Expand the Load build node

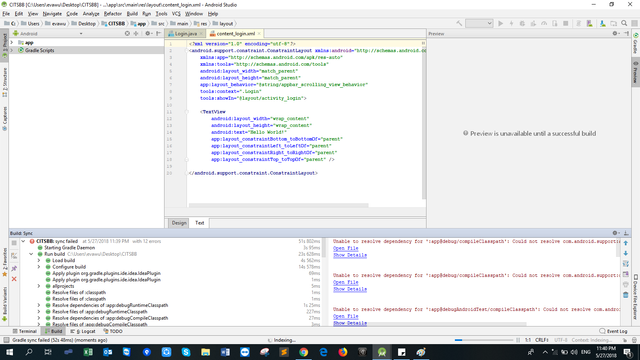point(39,260)
